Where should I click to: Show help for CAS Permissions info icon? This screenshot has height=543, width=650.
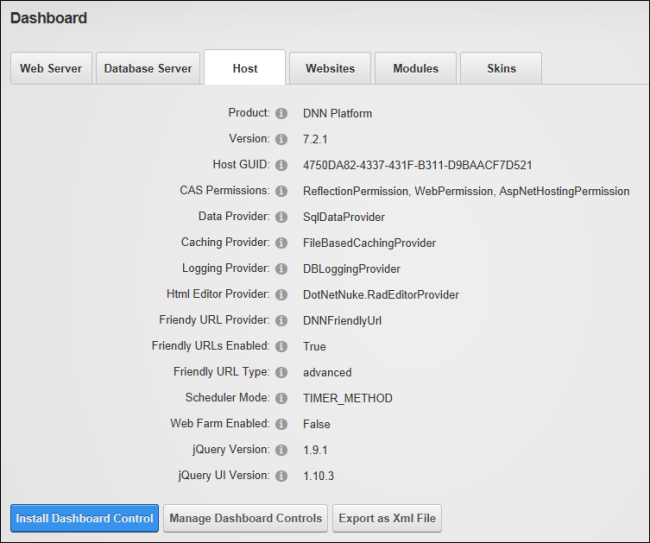[281, 191]
